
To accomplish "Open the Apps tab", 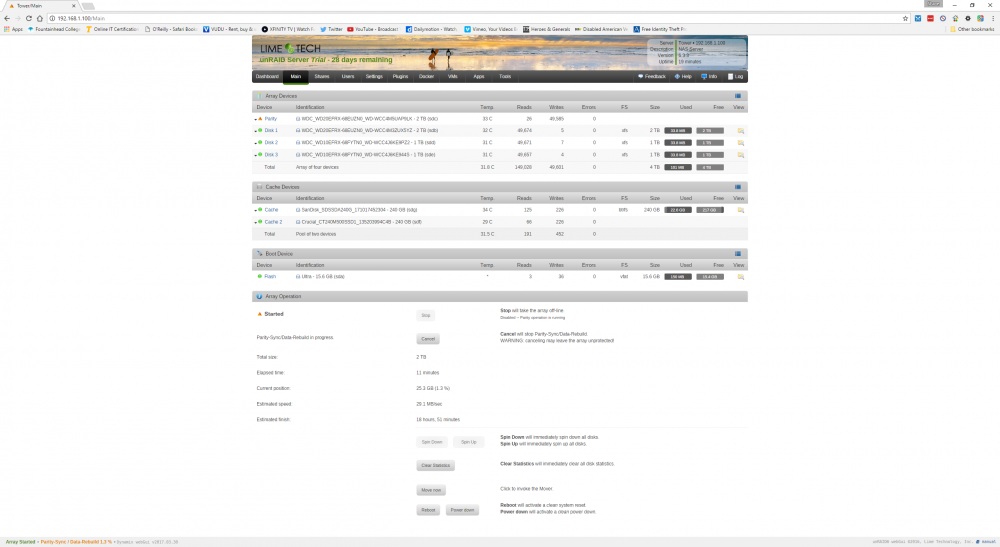I will point(479,77).
